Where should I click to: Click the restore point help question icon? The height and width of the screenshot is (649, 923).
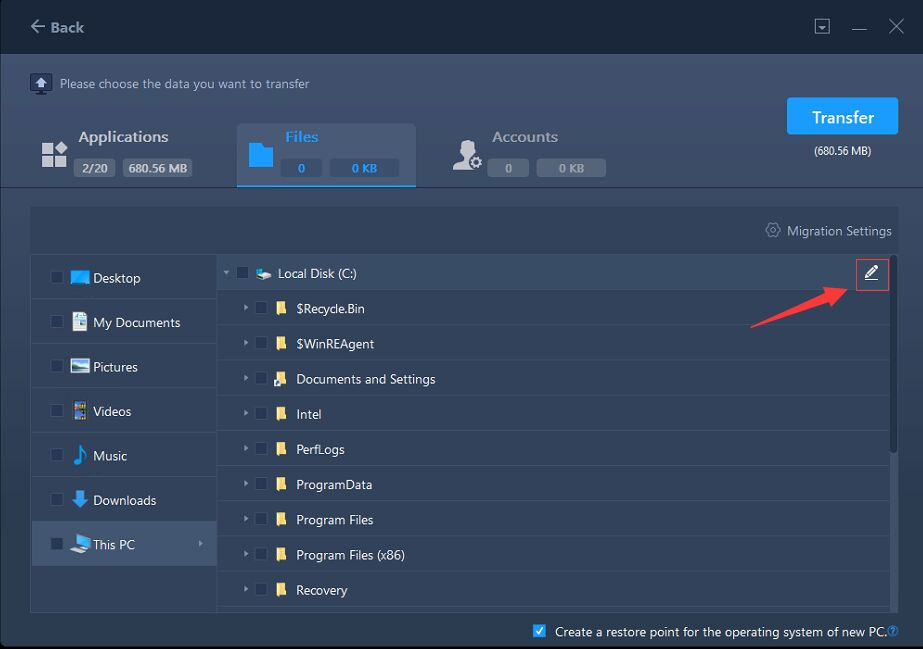(x=893, y=631)
